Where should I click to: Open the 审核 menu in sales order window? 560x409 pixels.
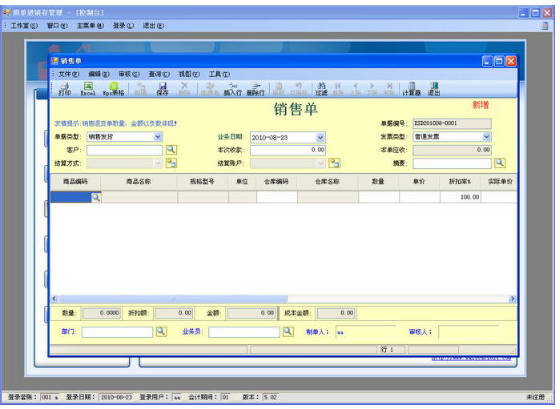[129, 74]
